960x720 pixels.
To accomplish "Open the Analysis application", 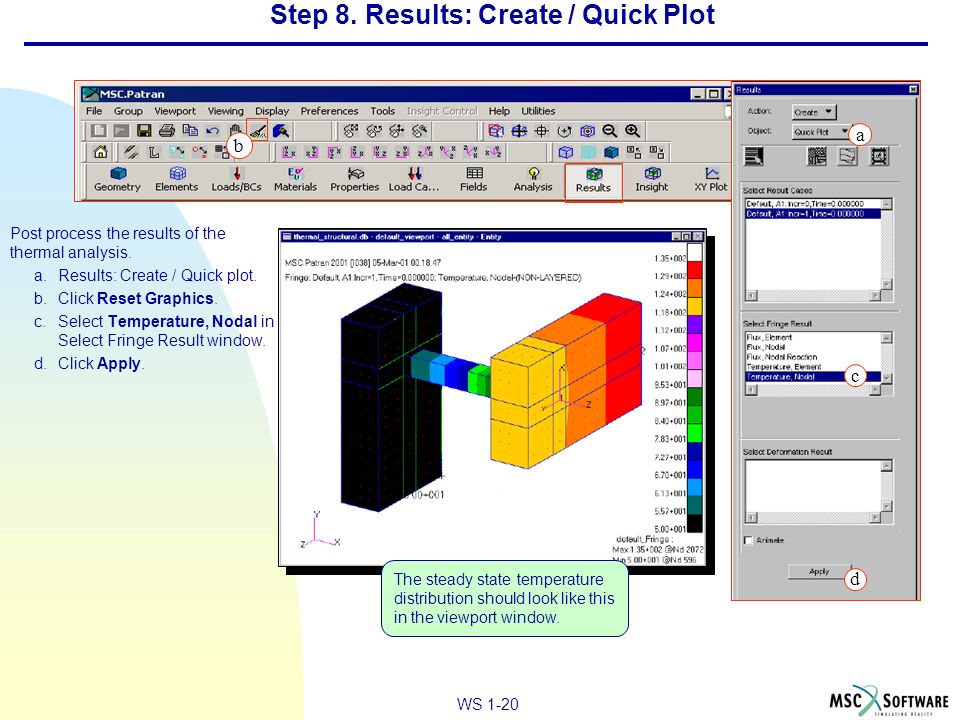I will (533, 179).
